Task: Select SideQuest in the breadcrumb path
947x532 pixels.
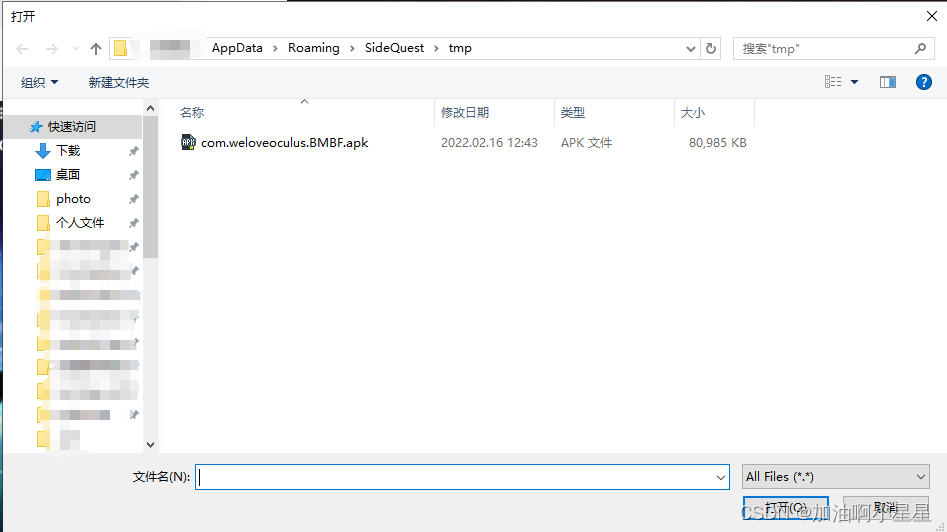Action: click(x=394, y=48)
